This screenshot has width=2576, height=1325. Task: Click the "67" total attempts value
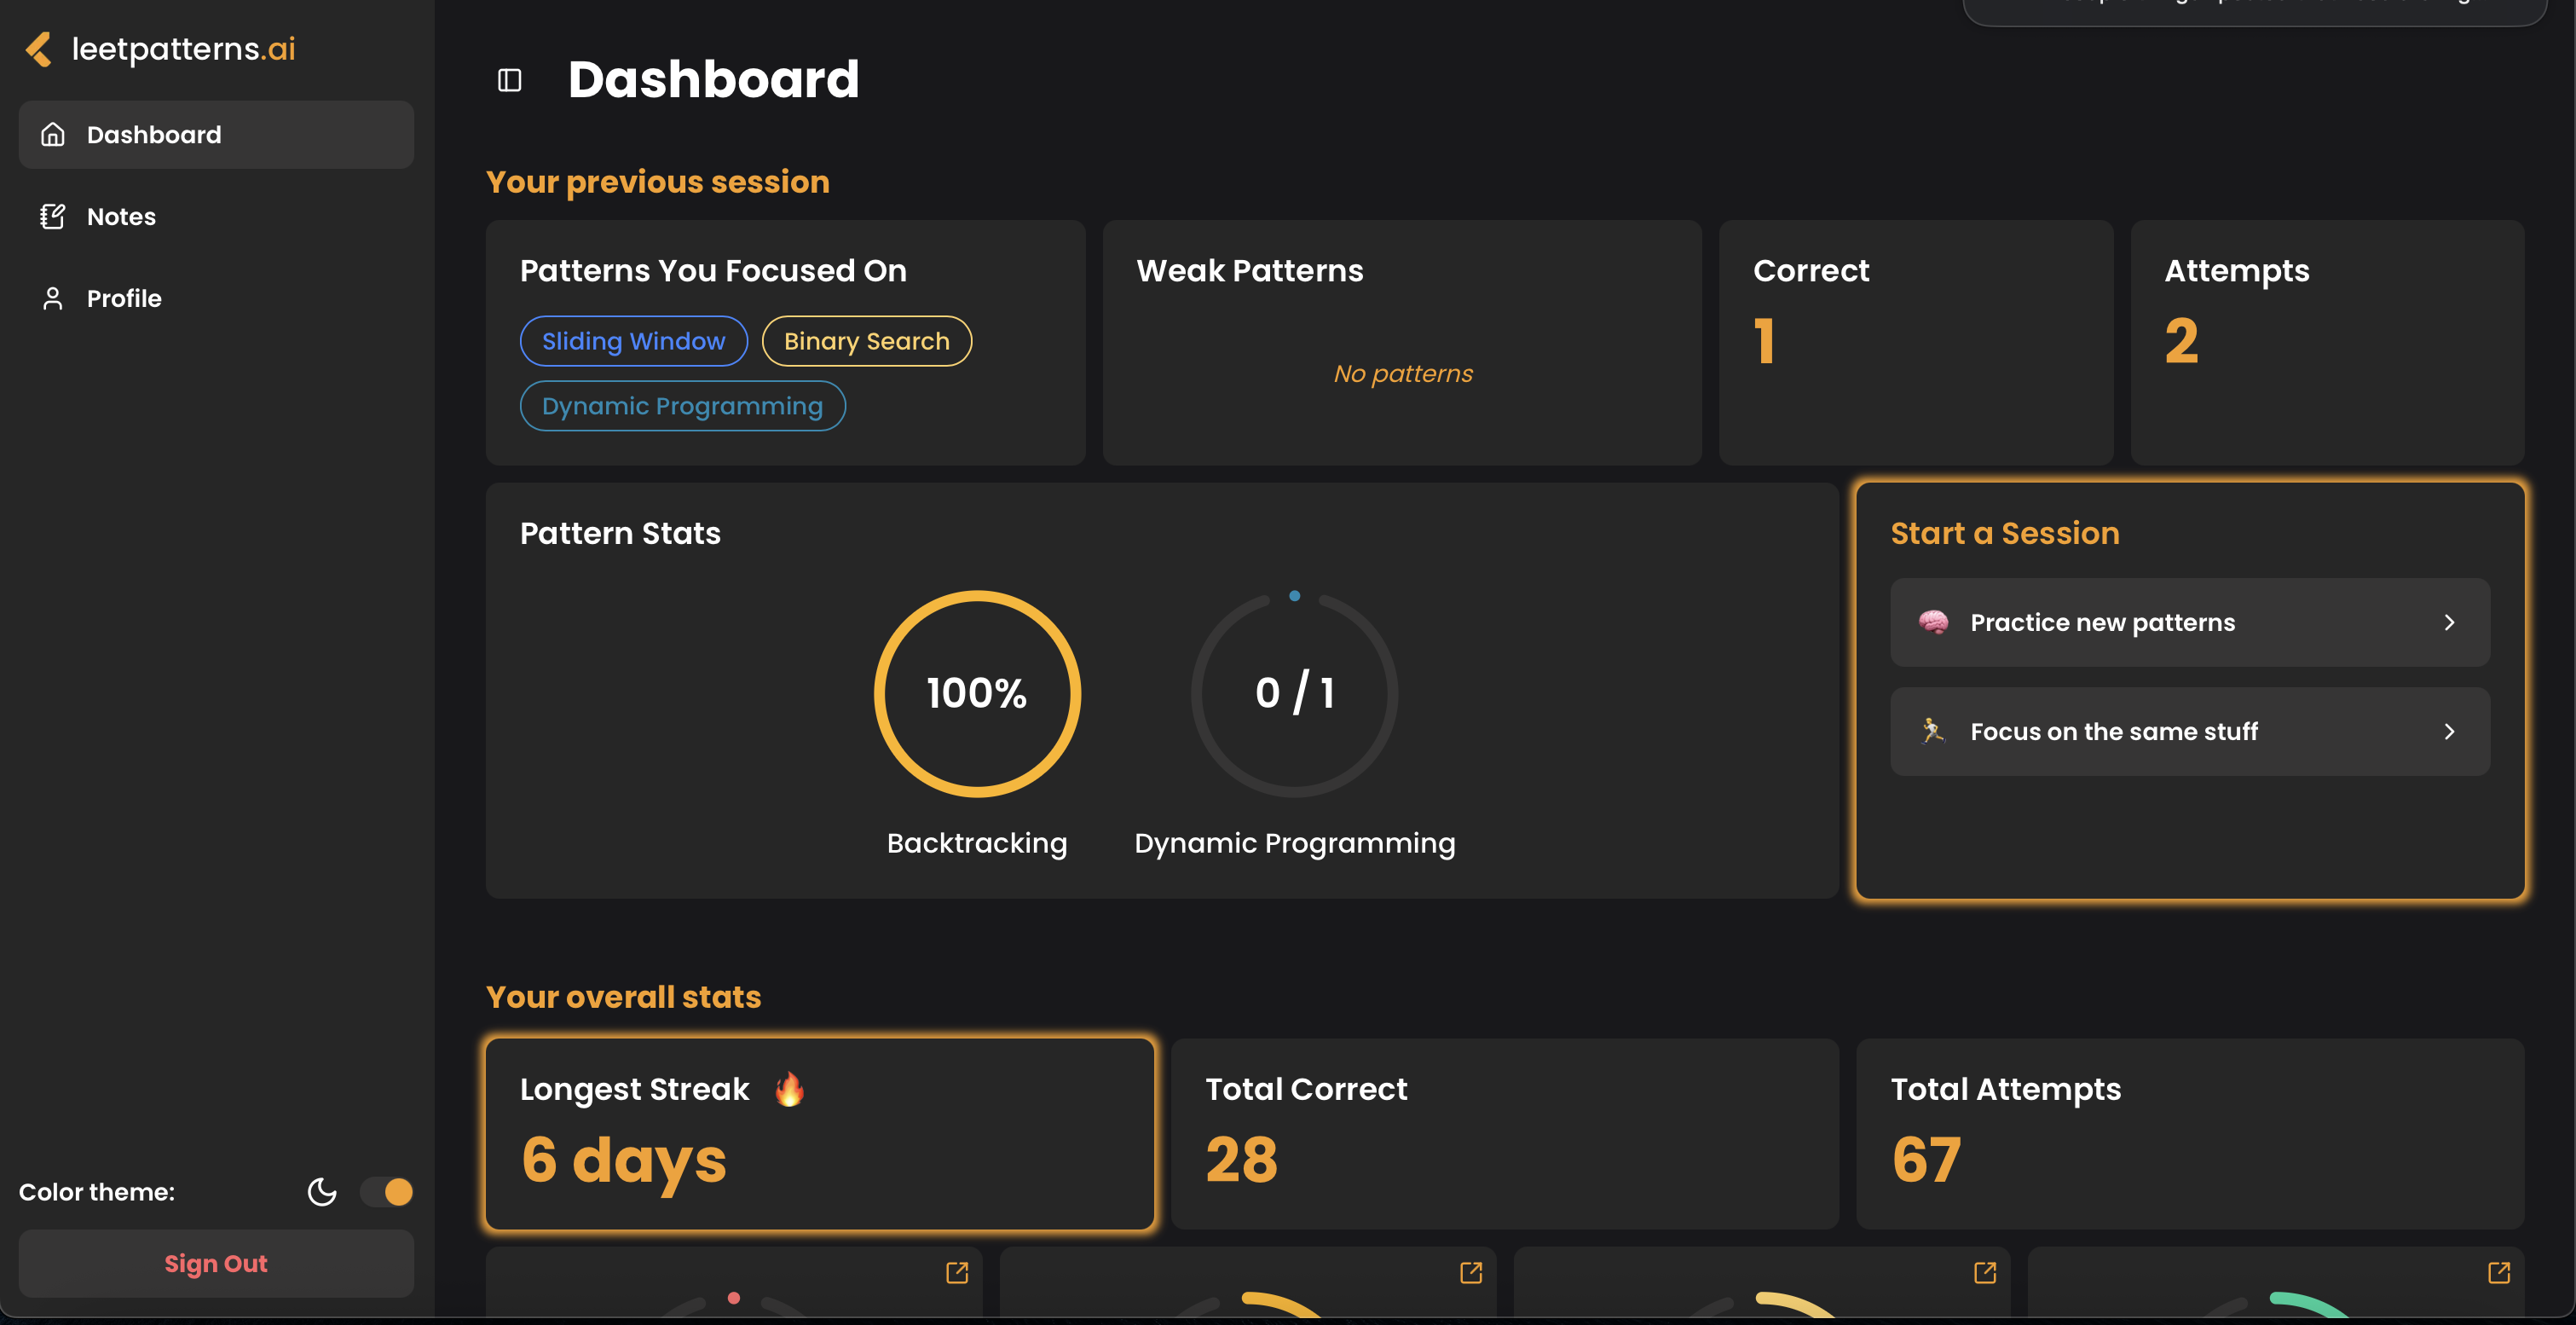click(1926, 1160)
